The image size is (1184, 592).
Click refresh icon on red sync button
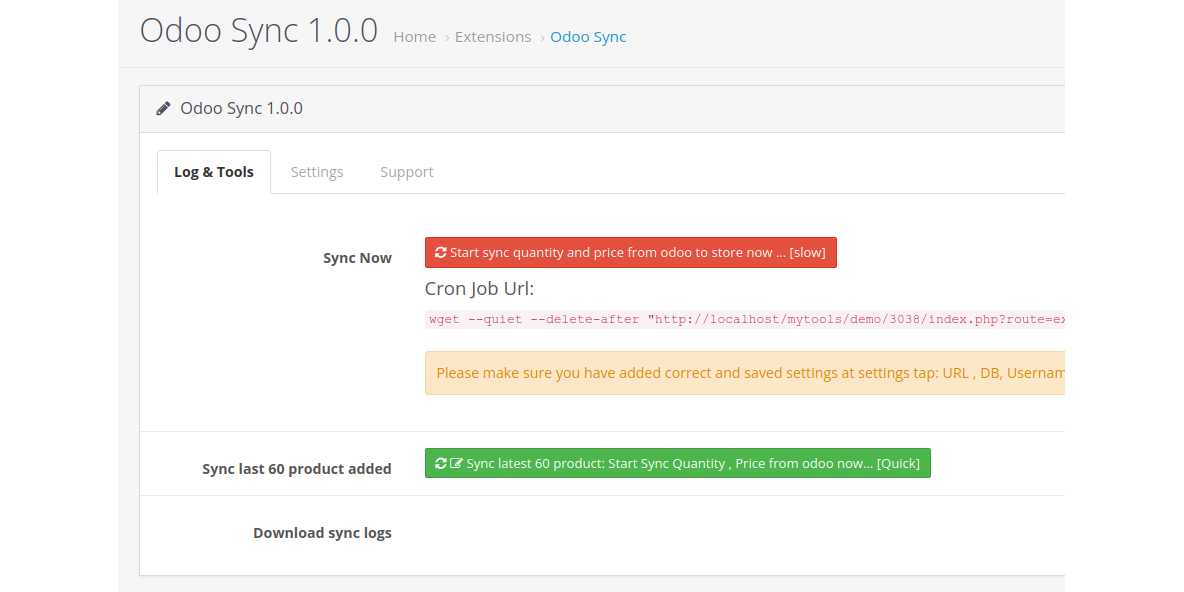pyautogui.click(x=441, y=252)
